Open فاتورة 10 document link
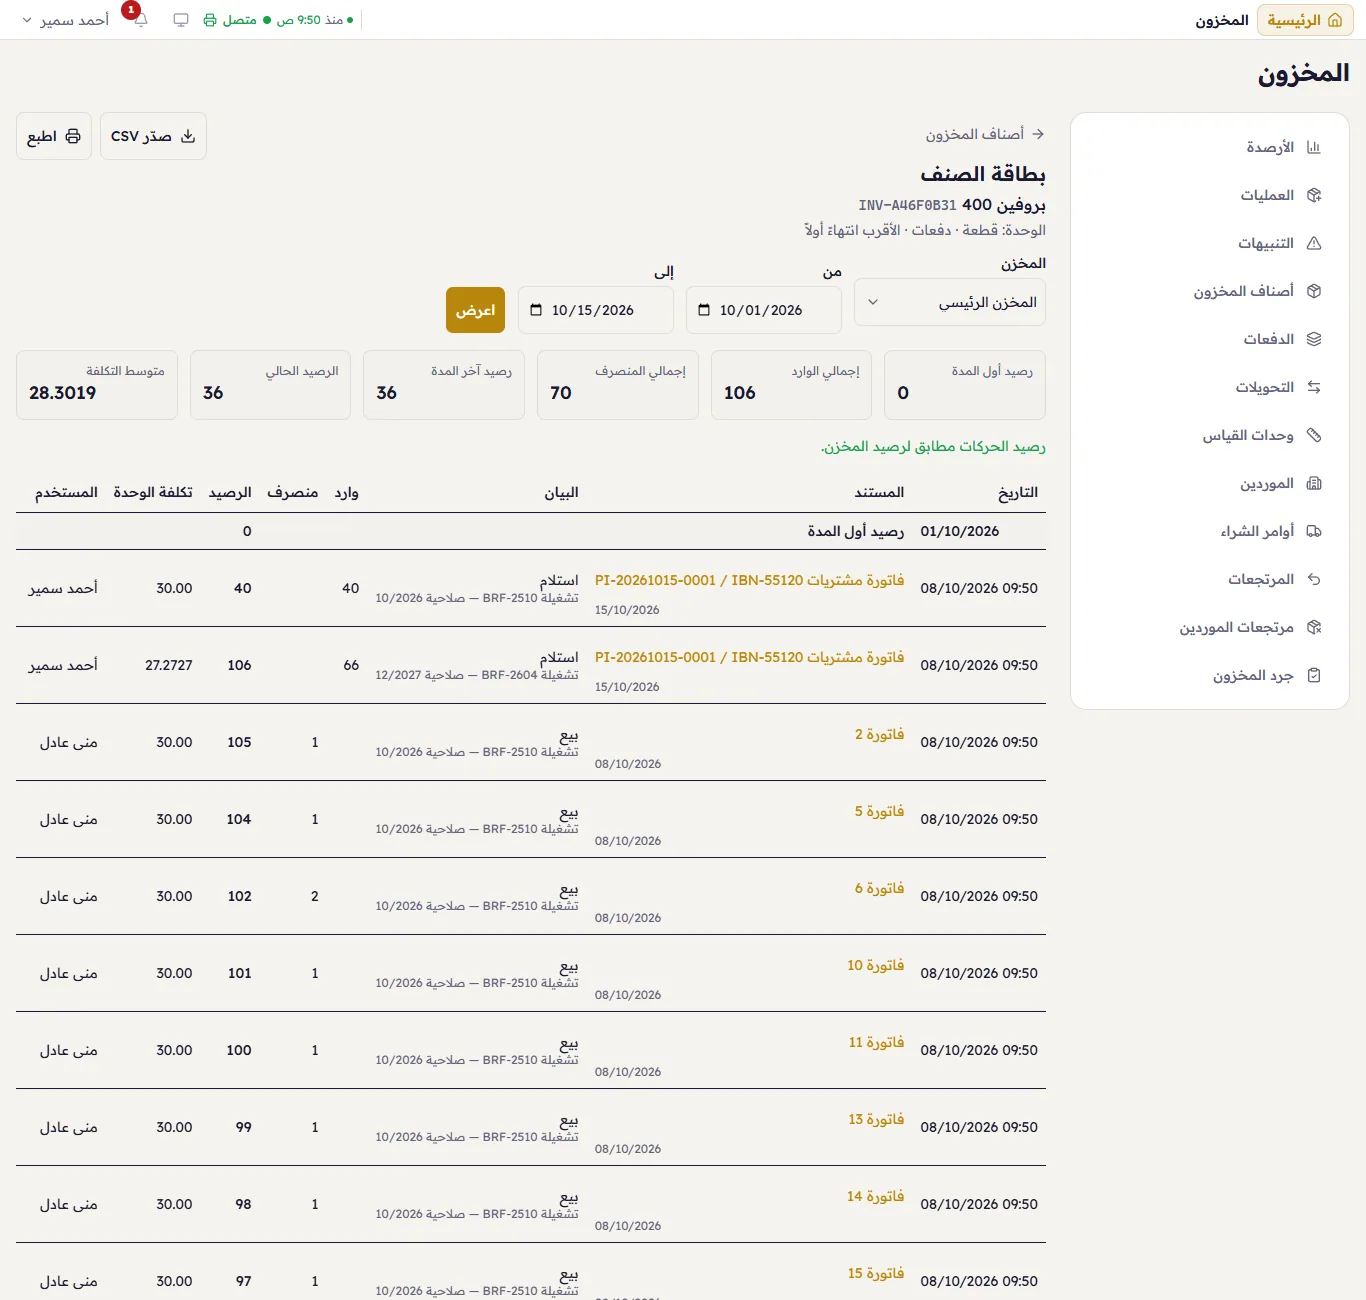 tap(876, 965)
